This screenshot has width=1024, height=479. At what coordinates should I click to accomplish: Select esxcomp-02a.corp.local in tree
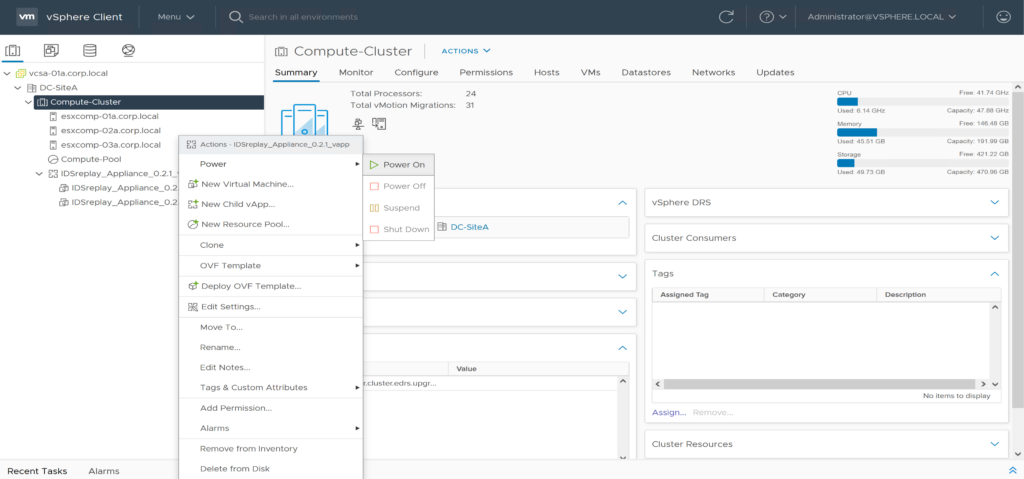tap(110, 131)
